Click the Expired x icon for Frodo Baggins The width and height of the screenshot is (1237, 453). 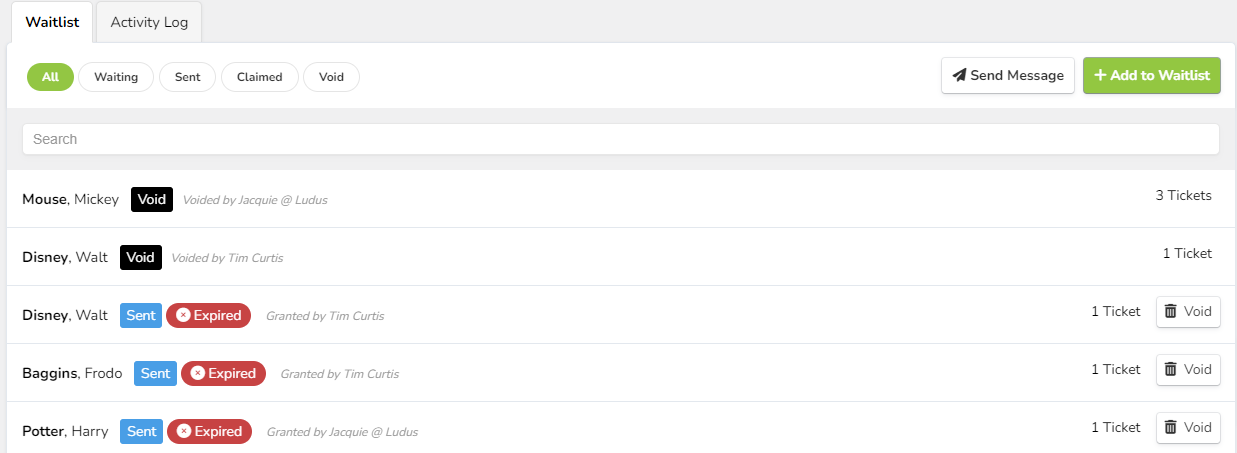[198, 374]
